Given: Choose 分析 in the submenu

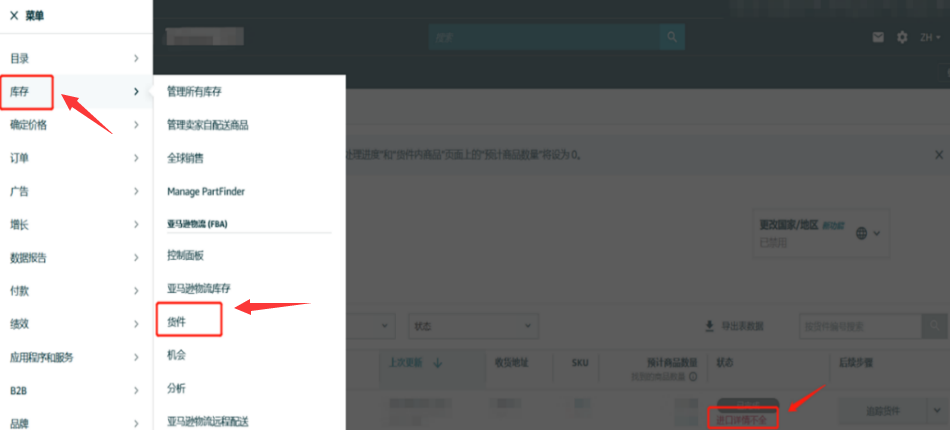Looking at the screenshot, I should pos(176,389).
